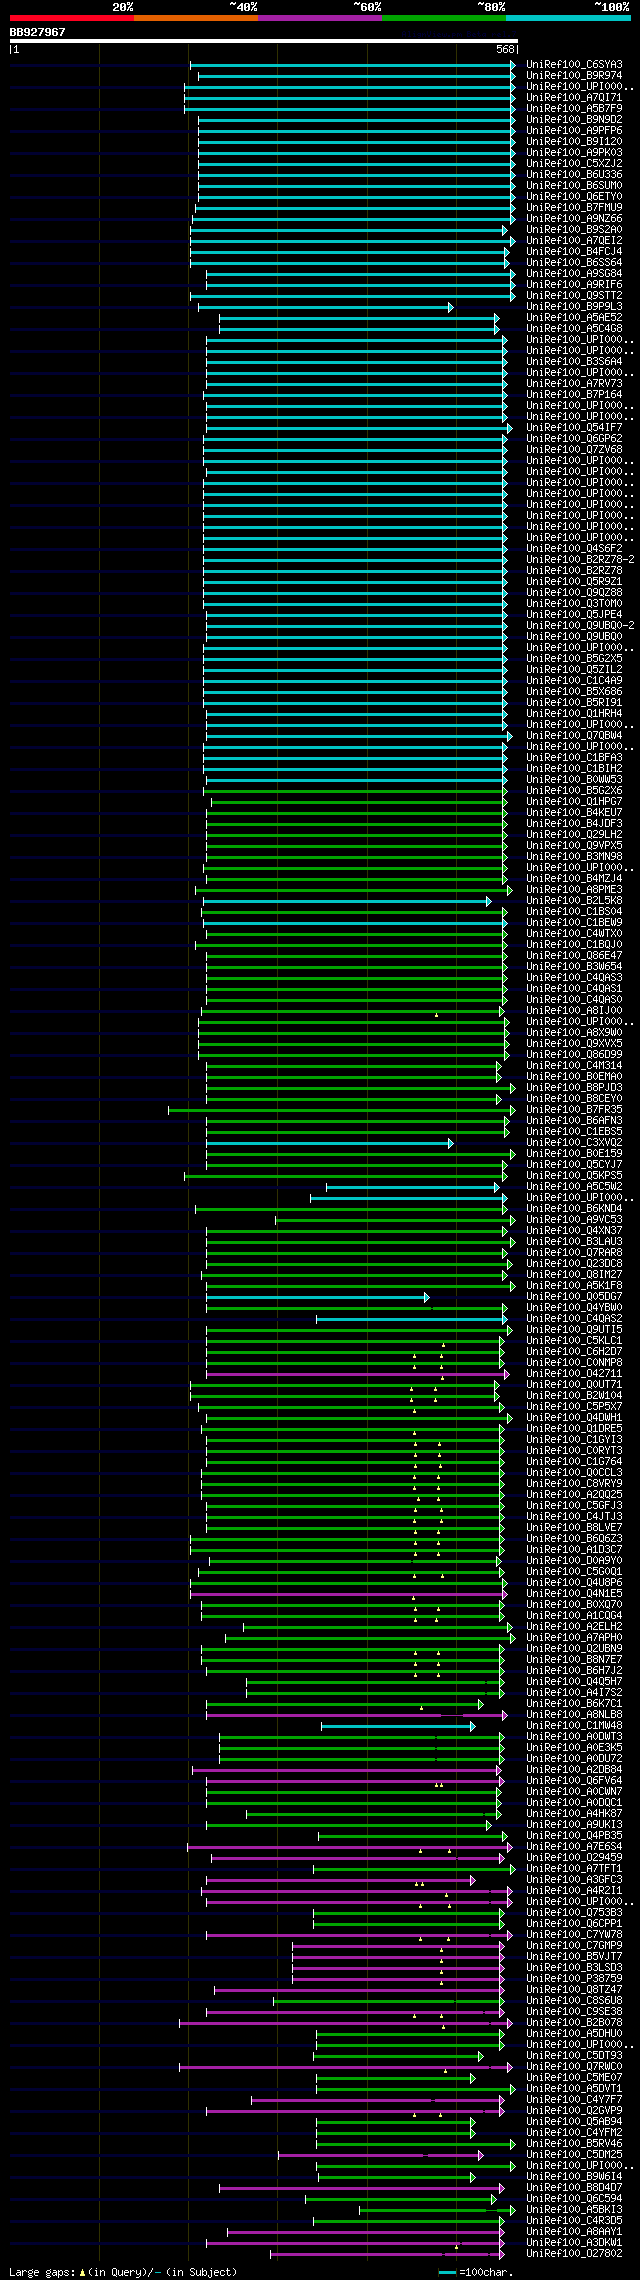Click label UniRef100_Q9STT2
Screen dimensions: 640x2280
click(574, 296)
